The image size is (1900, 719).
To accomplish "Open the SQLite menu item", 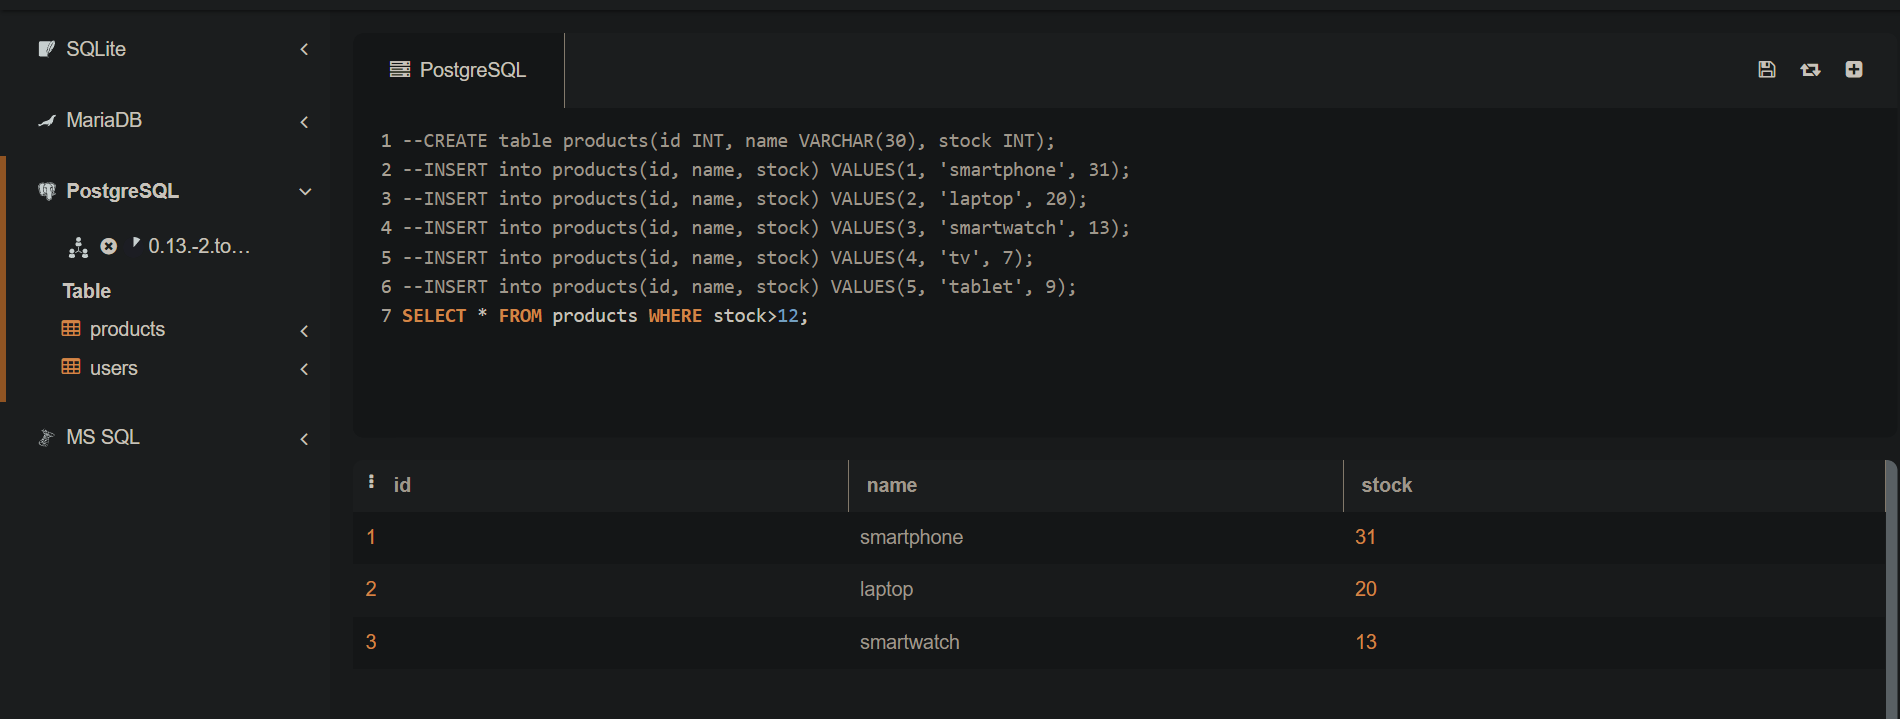I will [96, 49].
